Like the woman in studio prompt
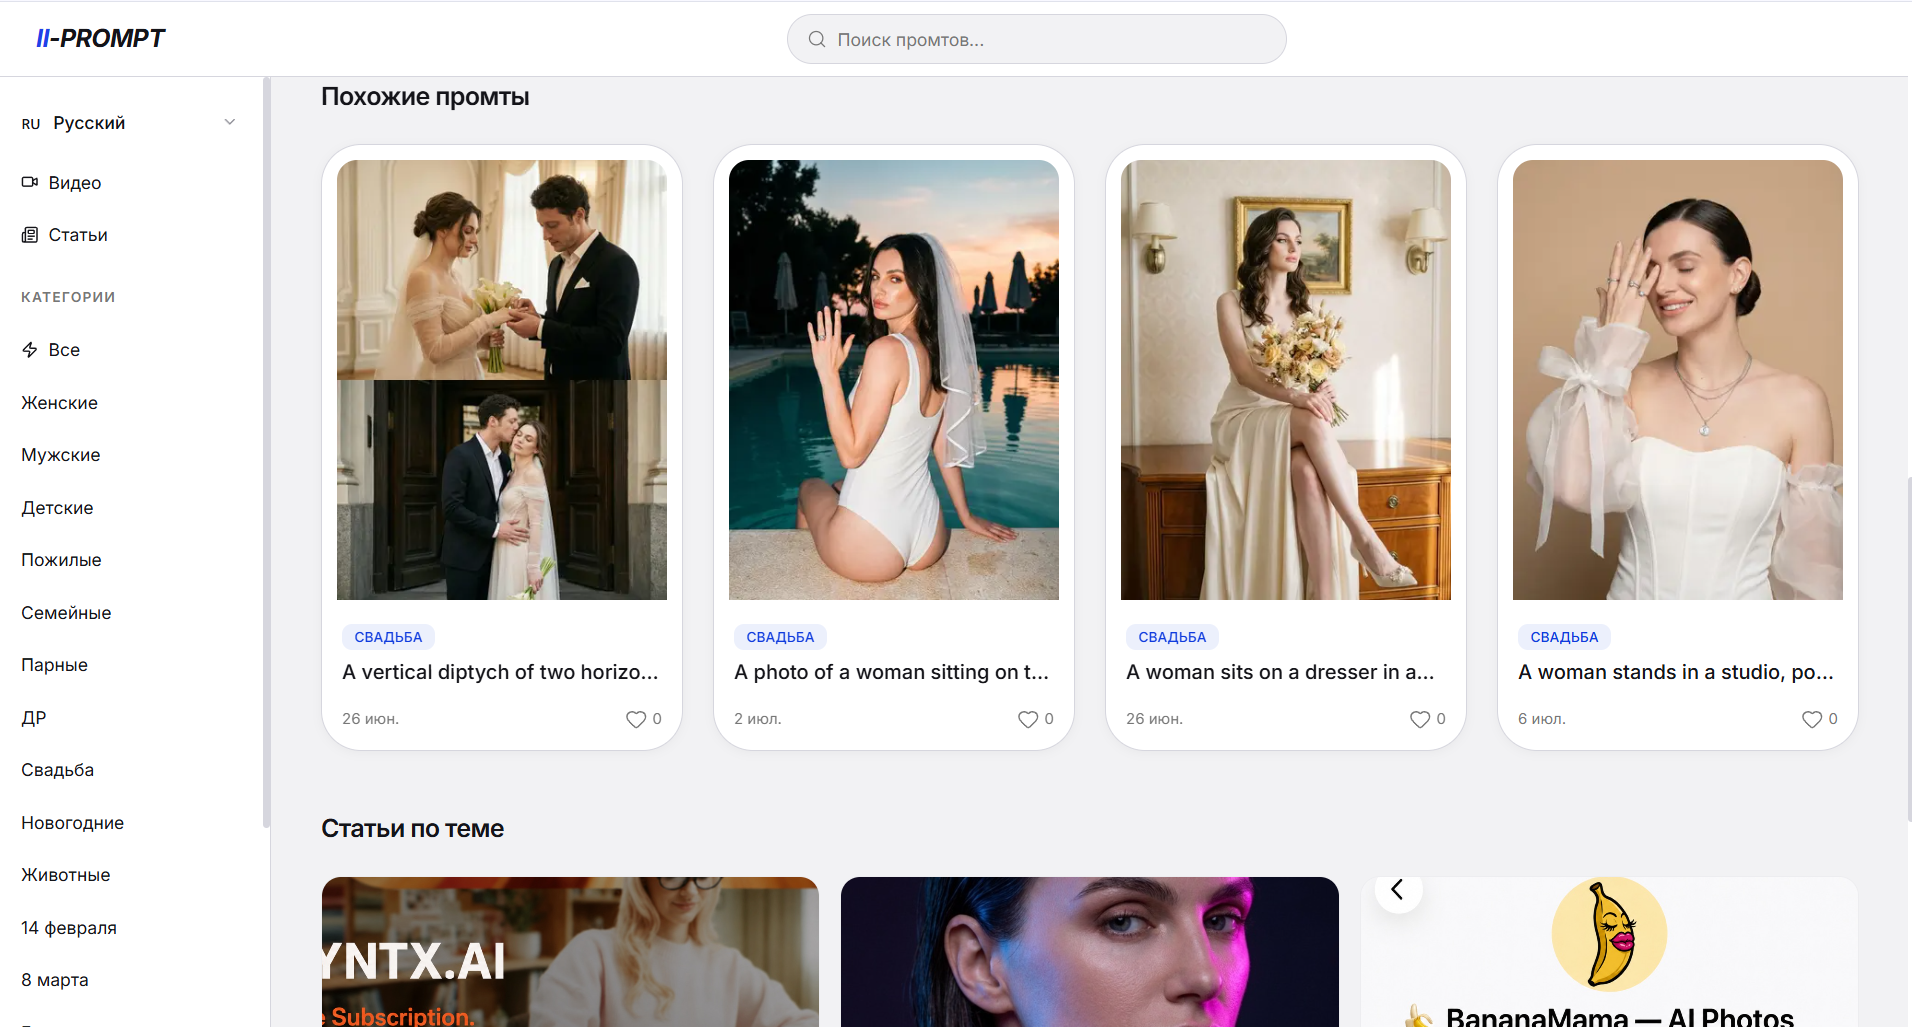1912x1027 pixels. [1812, 719]
